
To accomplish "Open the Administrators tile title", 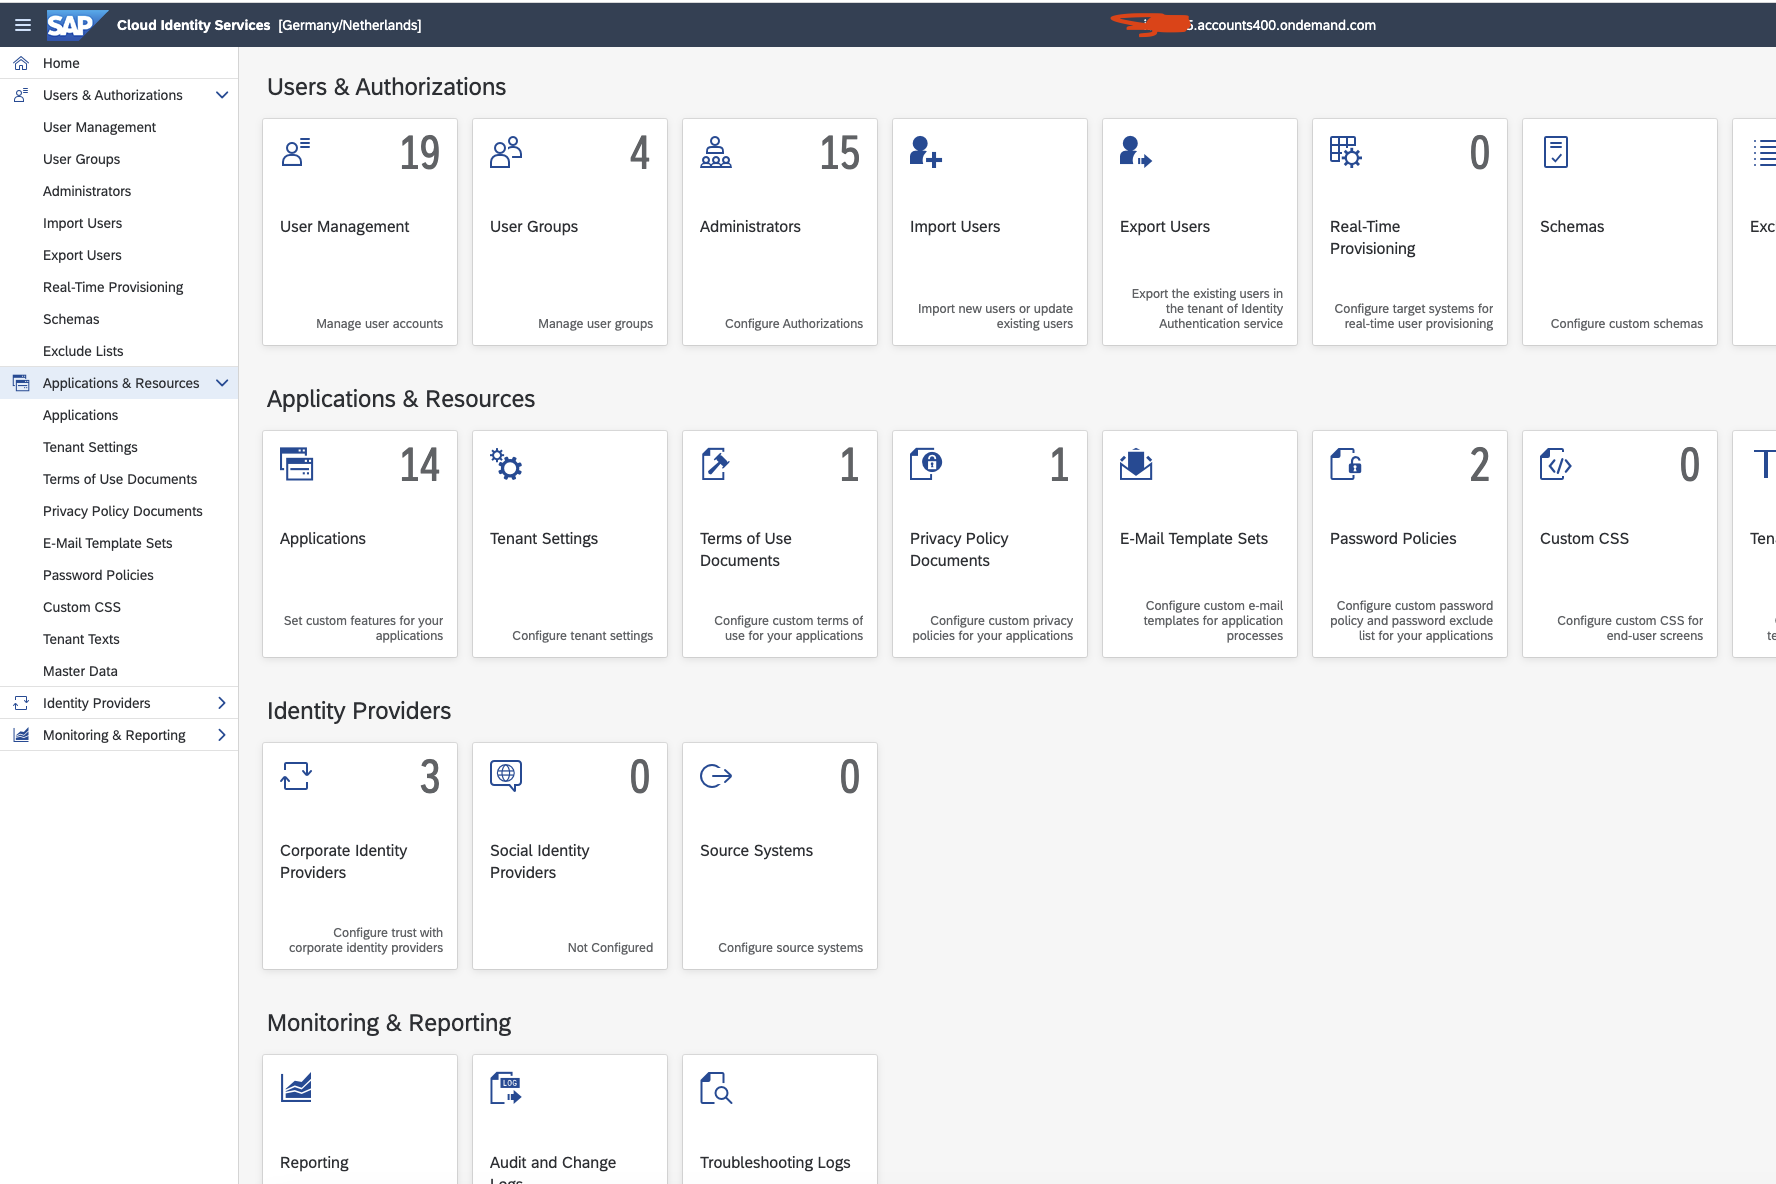I will pyautogui.click(x=750, y=227).
